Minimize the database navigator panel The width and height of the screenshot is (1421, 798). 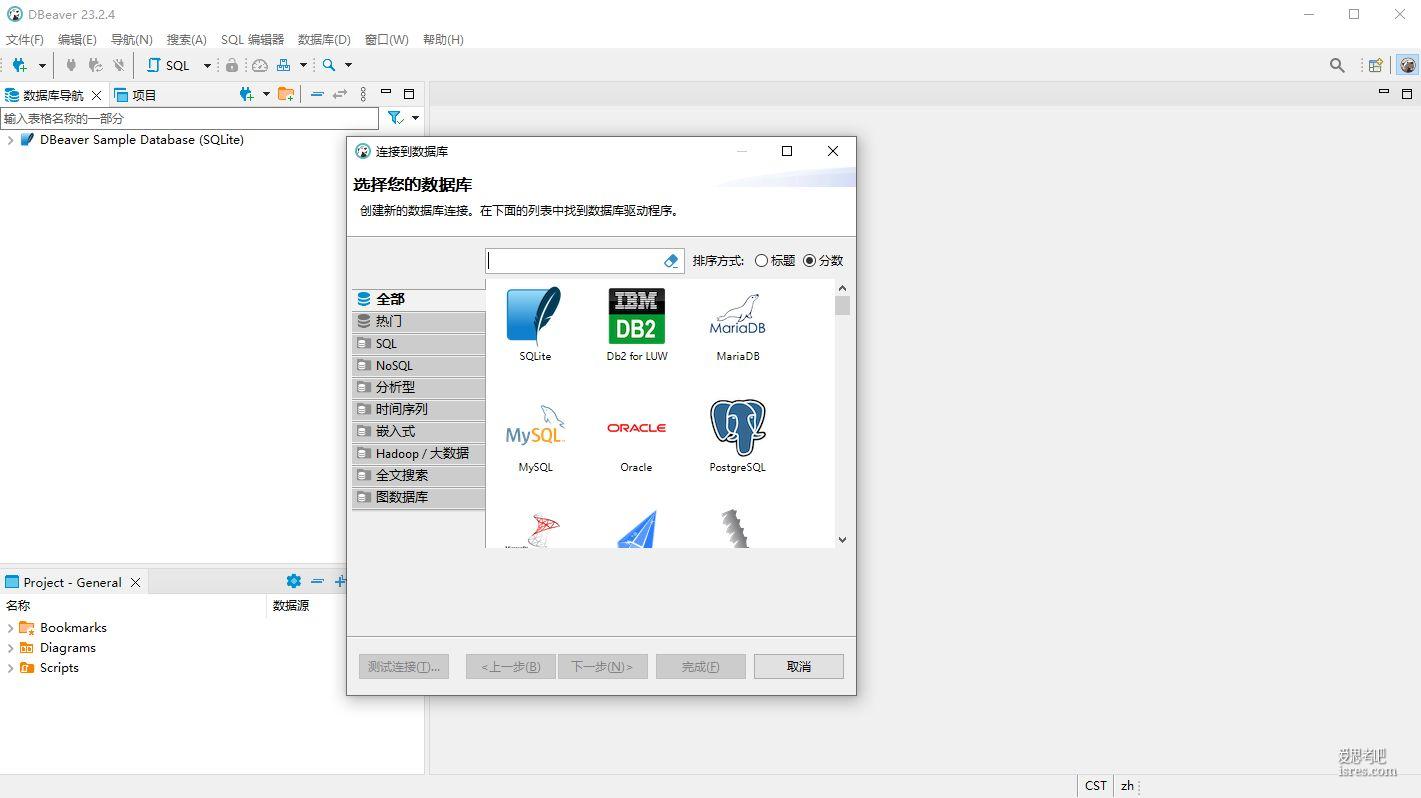[x=386, y=92]
